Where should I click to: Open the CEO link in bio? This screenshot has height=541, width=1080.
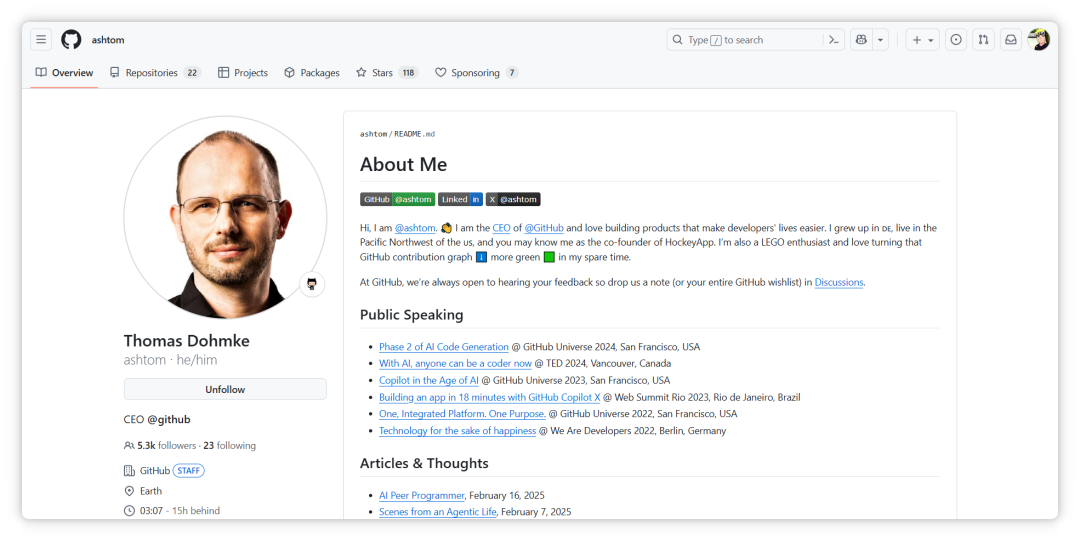click(501, 228)
